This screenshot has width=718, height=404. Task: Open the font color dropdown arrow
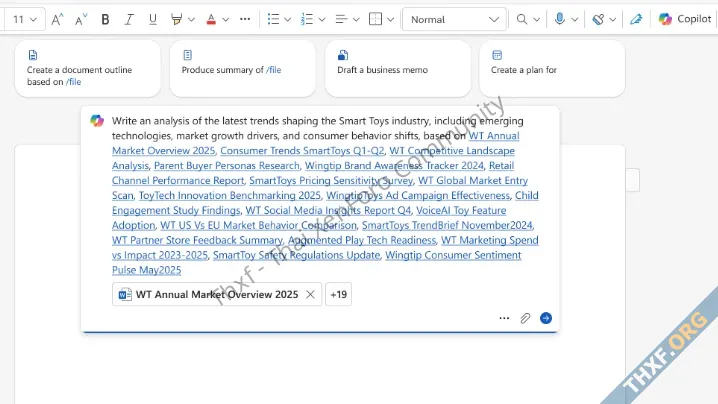[225, 20]
